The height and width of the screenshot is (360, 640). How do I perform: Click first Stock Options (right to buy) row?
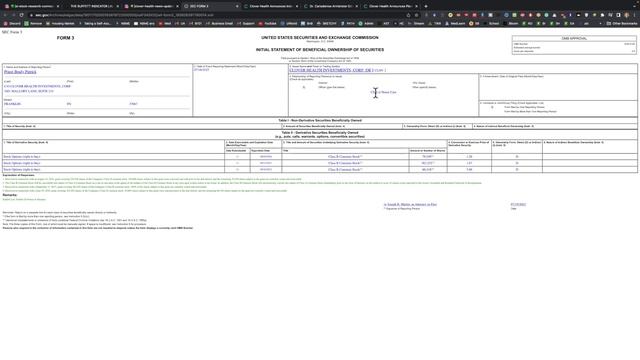pyautogui.click(x=320, y=157)
